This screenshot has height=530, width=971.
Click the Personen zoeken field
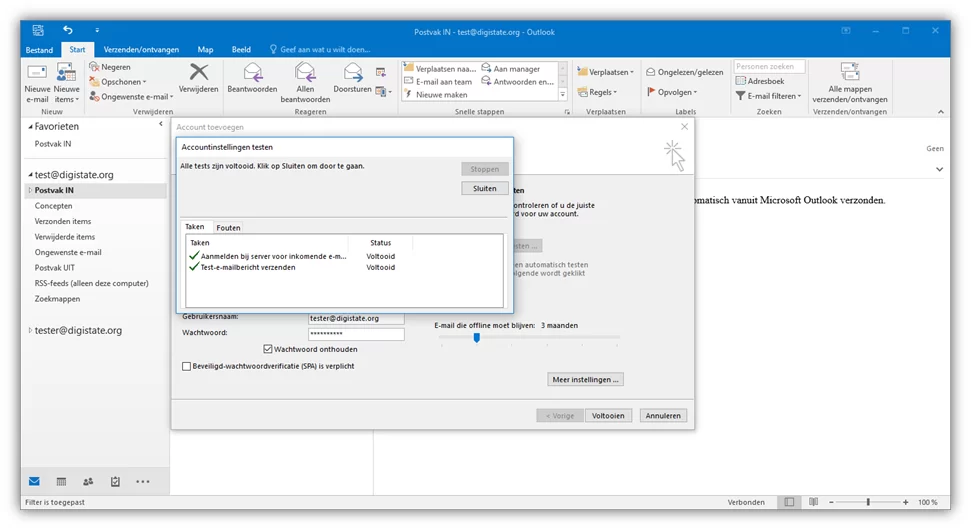[769, 66]
